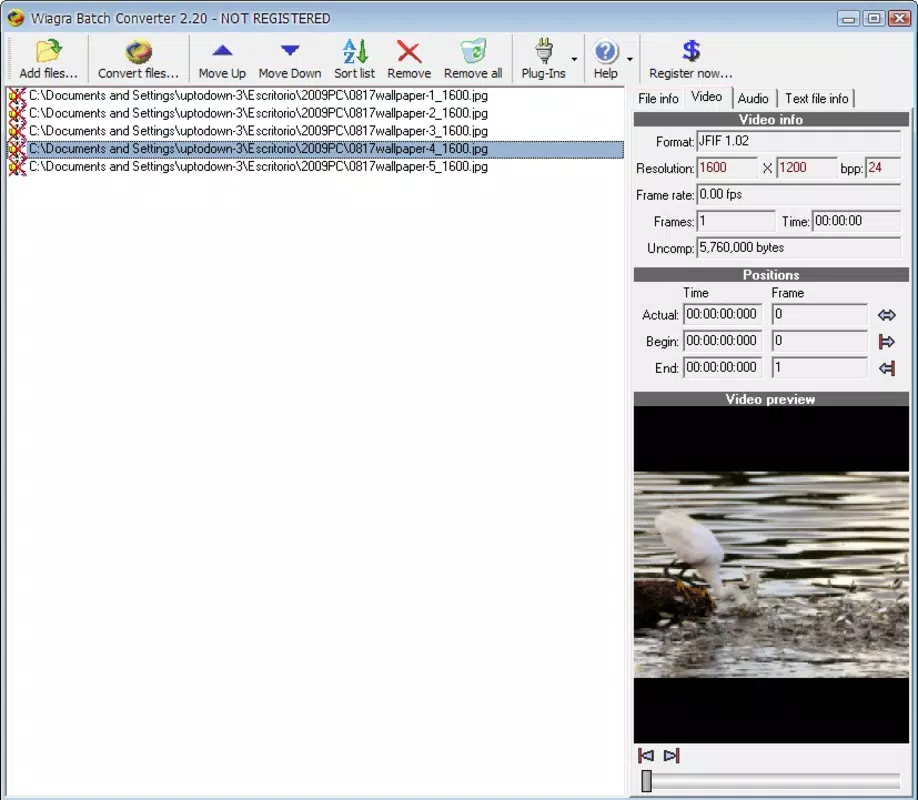
Task: Click the End time position field
Action: tap(722, 368)
